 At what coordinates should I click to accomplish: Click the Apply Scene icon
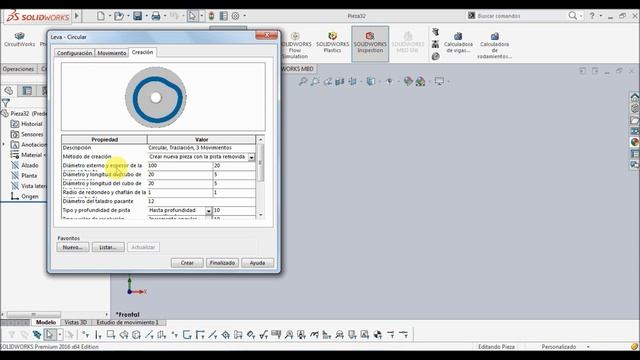[x=420, y=82]
